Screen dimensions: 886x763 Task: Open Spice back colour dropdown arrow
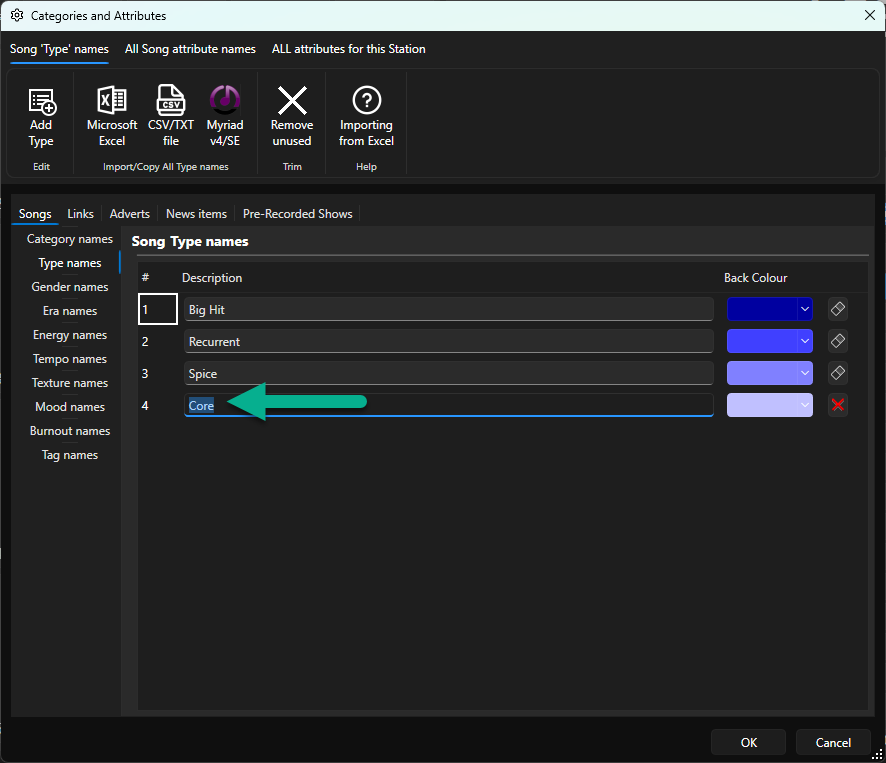click(805, 373)
